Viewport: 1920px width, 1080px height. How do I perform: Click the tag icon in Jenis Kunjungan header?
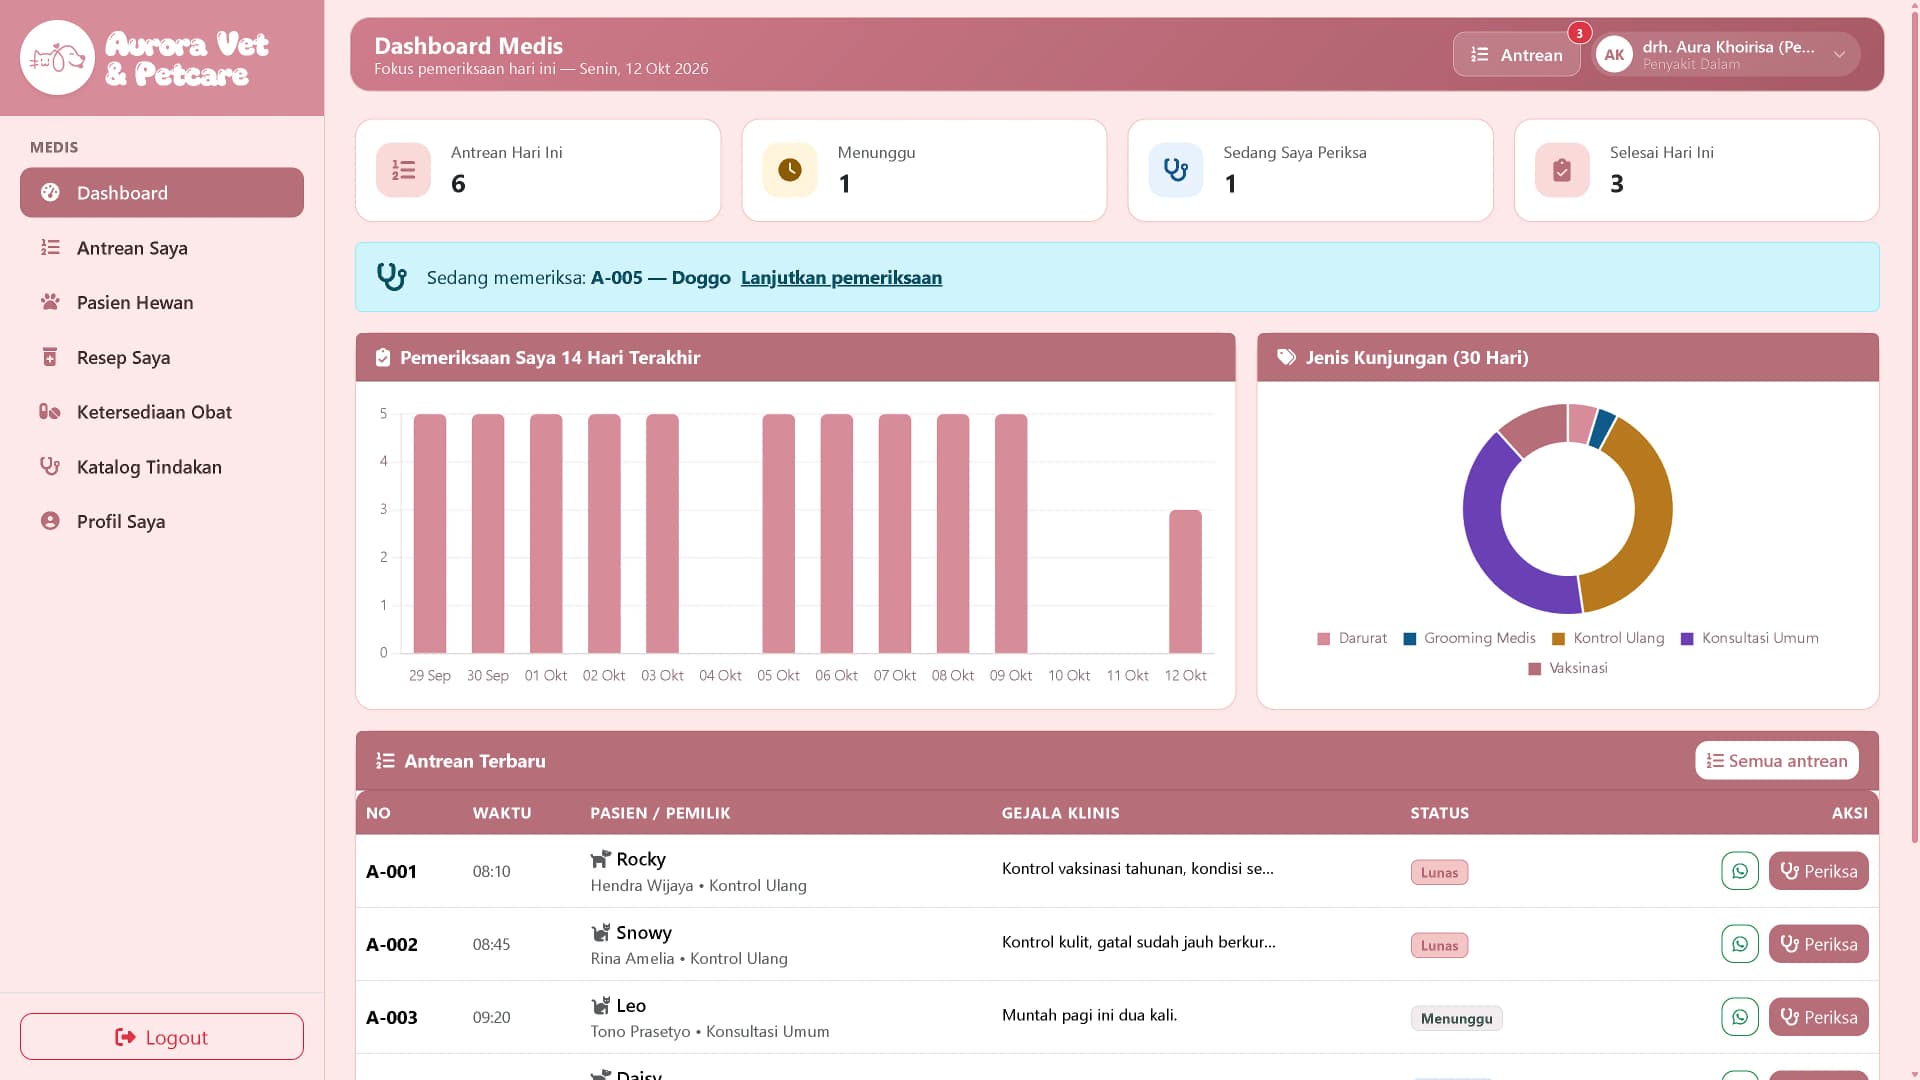(x=1286, y=357)
